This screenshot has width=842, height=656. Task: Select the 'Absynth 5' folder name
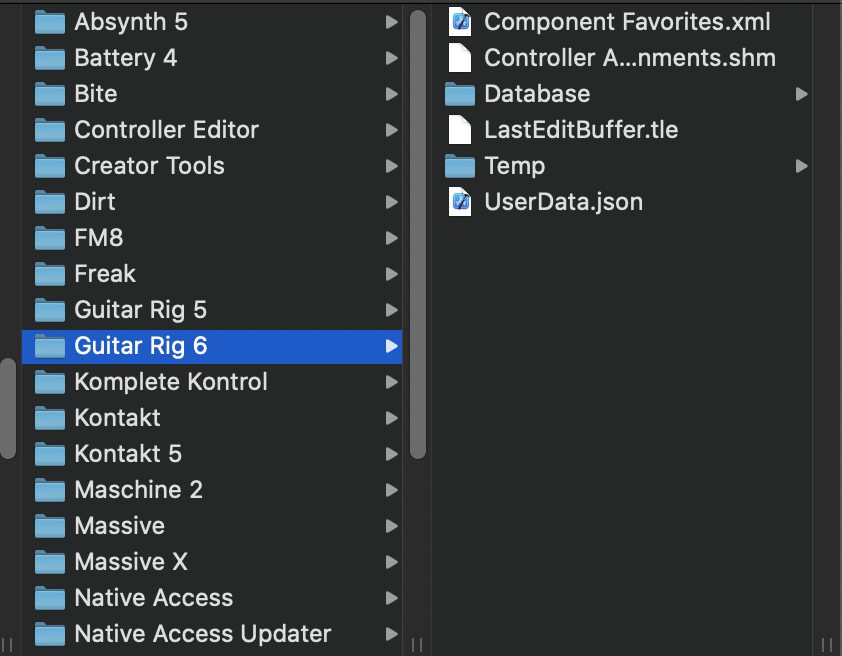pyautogui.click(x=131, y=22)
